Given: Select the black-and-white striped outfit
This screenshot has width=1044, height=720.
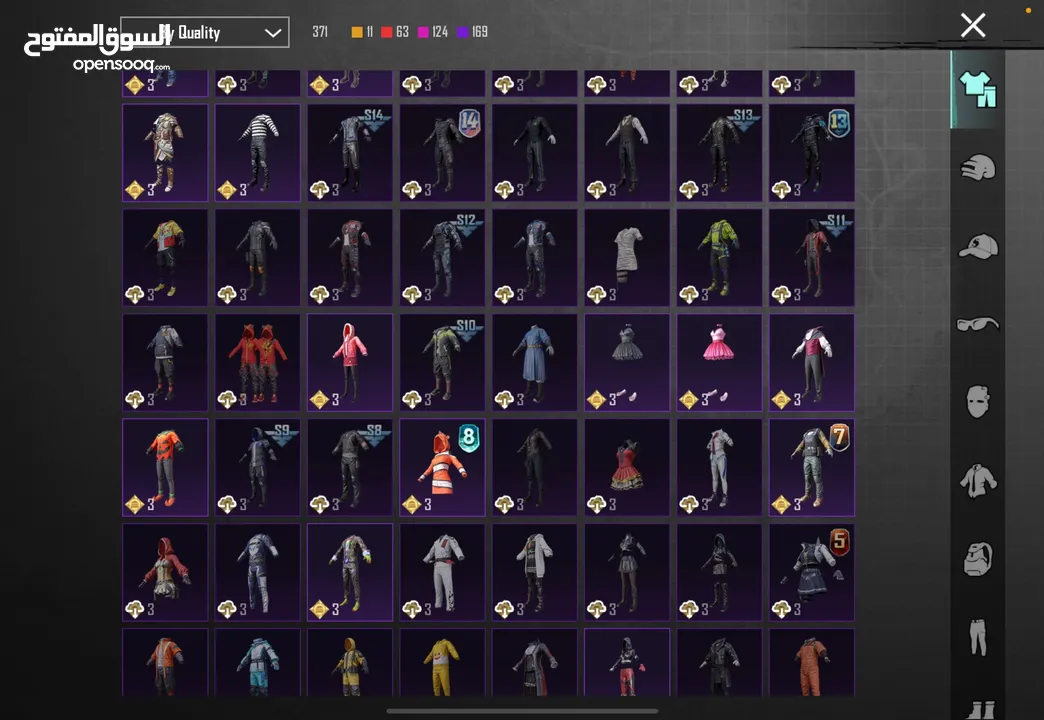Looking at the screenshot, I should [258, 153].
